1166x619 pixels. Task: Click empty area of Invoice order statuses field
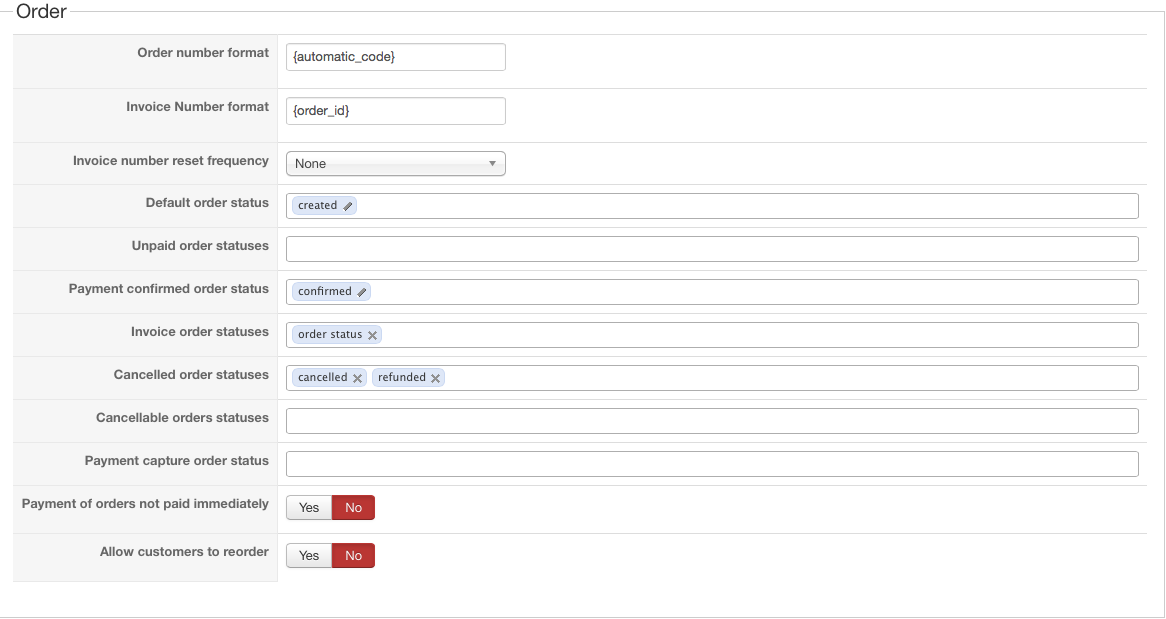(x=750, y=335)
